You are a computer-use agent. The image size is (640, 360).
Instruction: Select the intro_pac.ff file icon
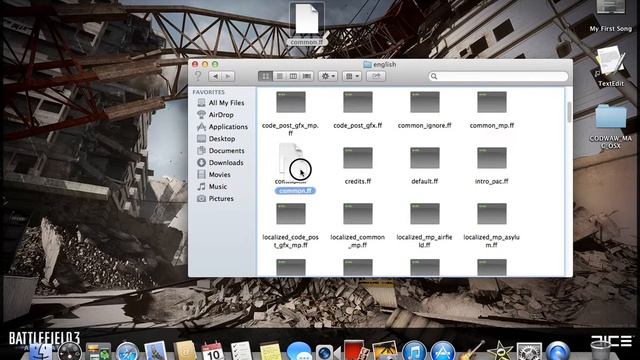click(491, 158)
